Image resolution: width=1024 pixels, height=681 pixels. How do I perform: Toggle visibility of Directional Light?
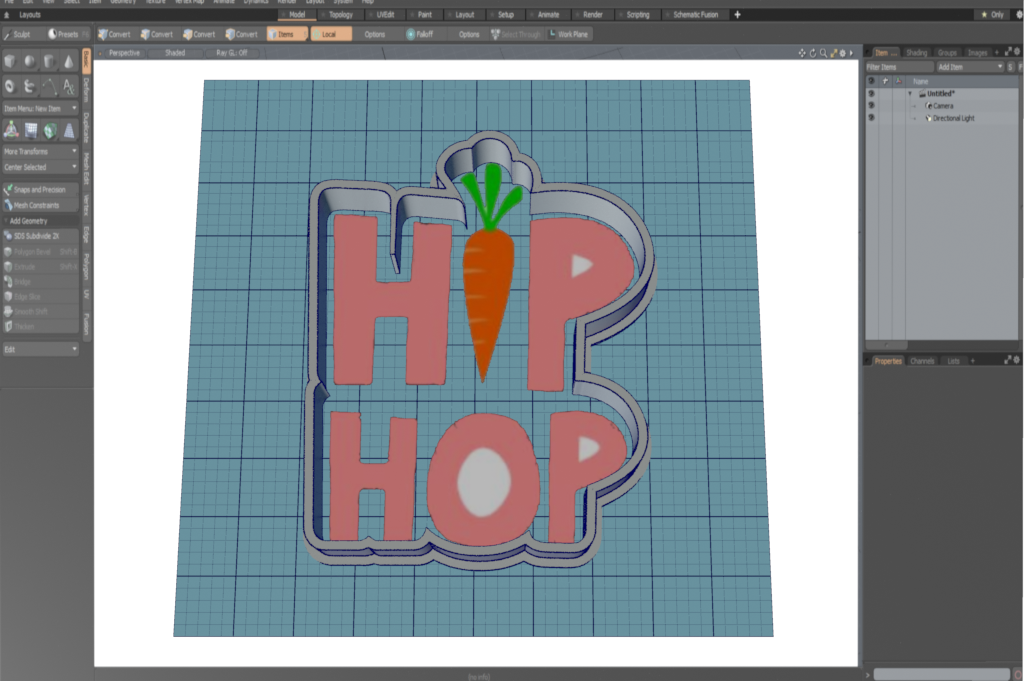[871, 118]
